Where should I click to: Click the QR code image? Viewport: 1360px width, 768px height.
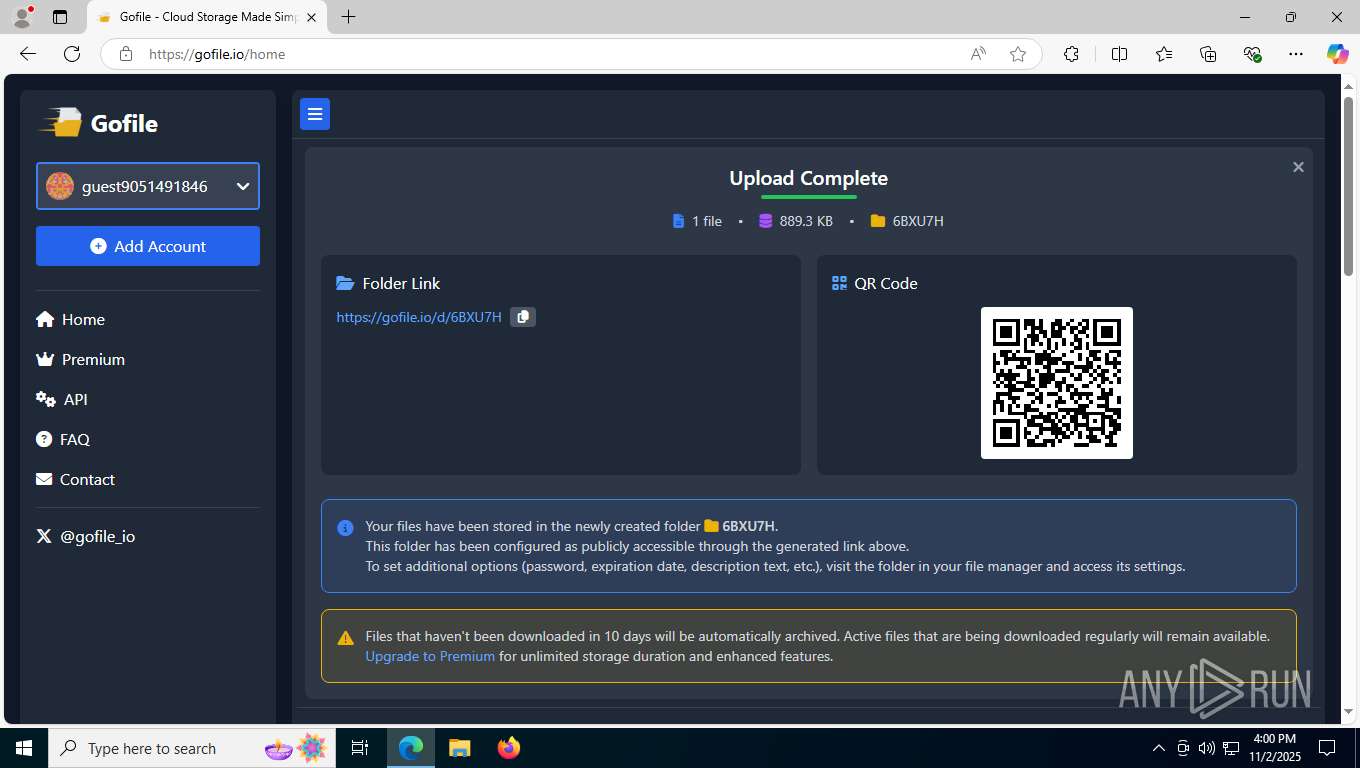tap(1057, 383)
